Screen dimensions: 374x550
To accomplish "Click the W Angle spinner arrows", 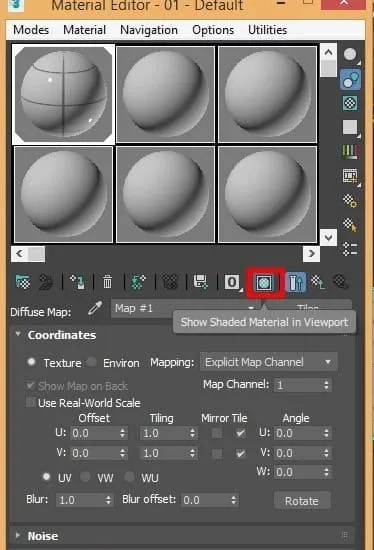I will tap(326, 472).
